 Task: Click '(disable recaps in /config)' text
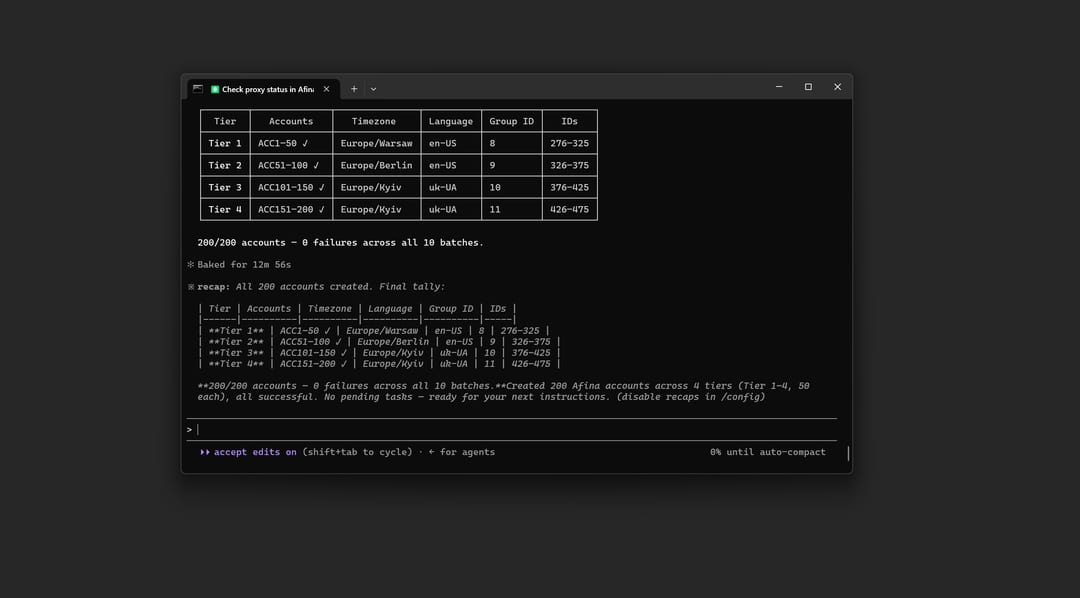[691, 397]
